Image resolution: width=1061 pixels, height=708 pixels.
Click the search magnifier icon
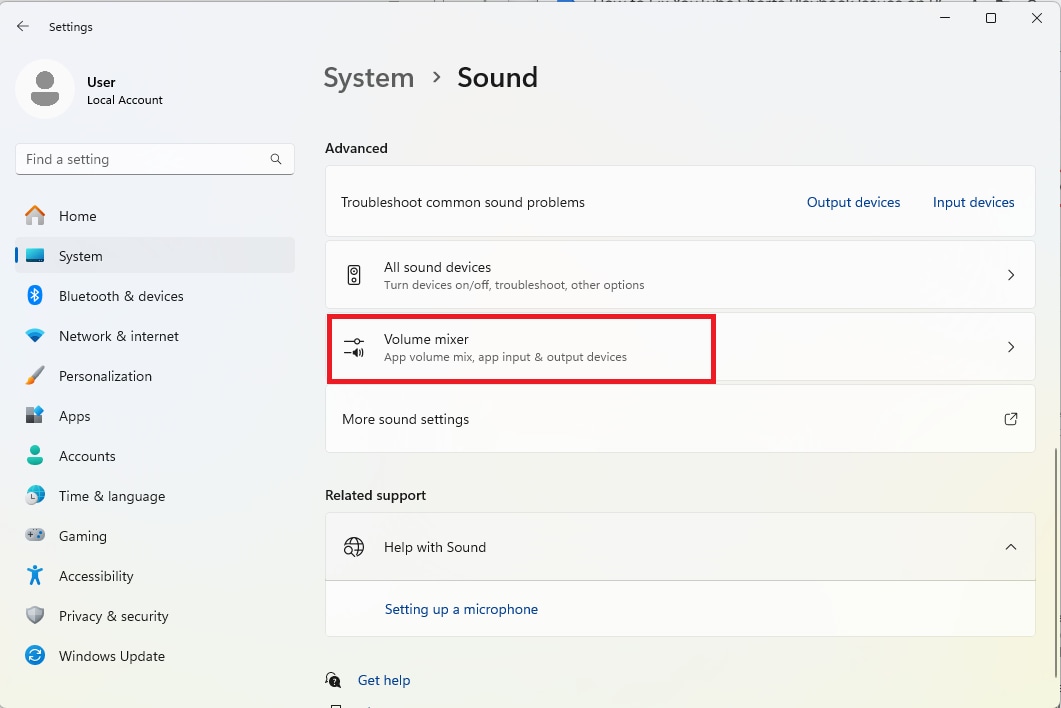[x=275, y=159]
